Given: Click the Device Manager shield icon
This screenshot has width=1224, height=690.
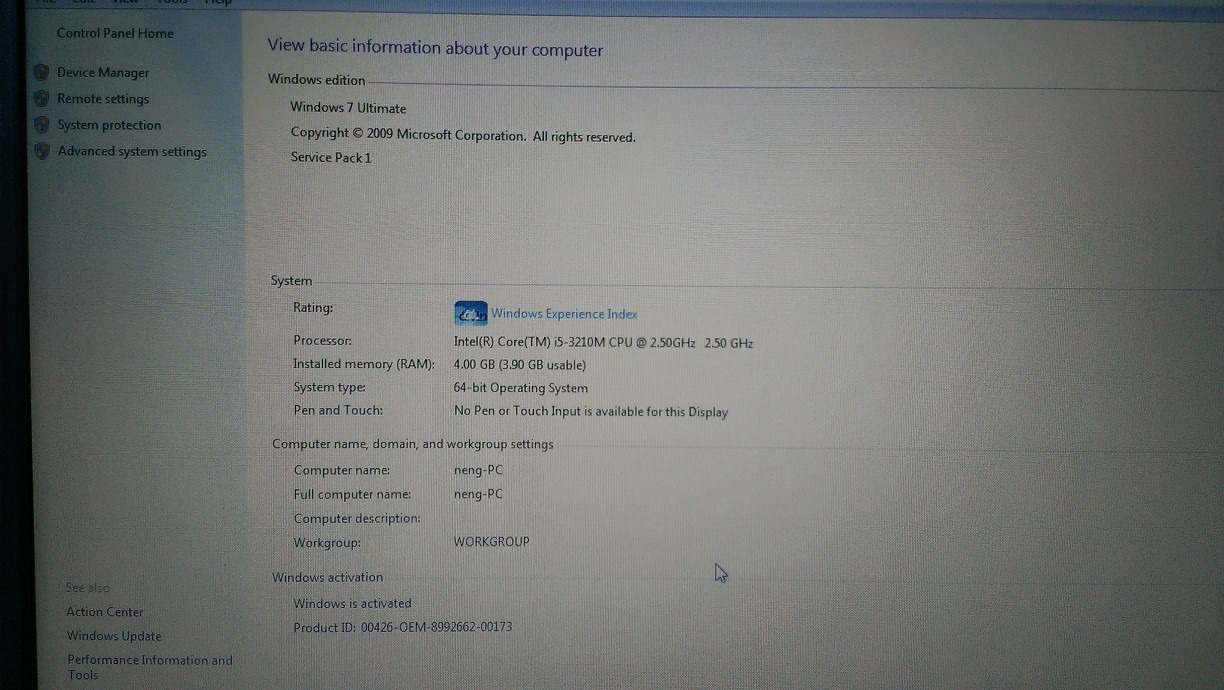Looking at the screenshot, I should click(x=41, y=72).
